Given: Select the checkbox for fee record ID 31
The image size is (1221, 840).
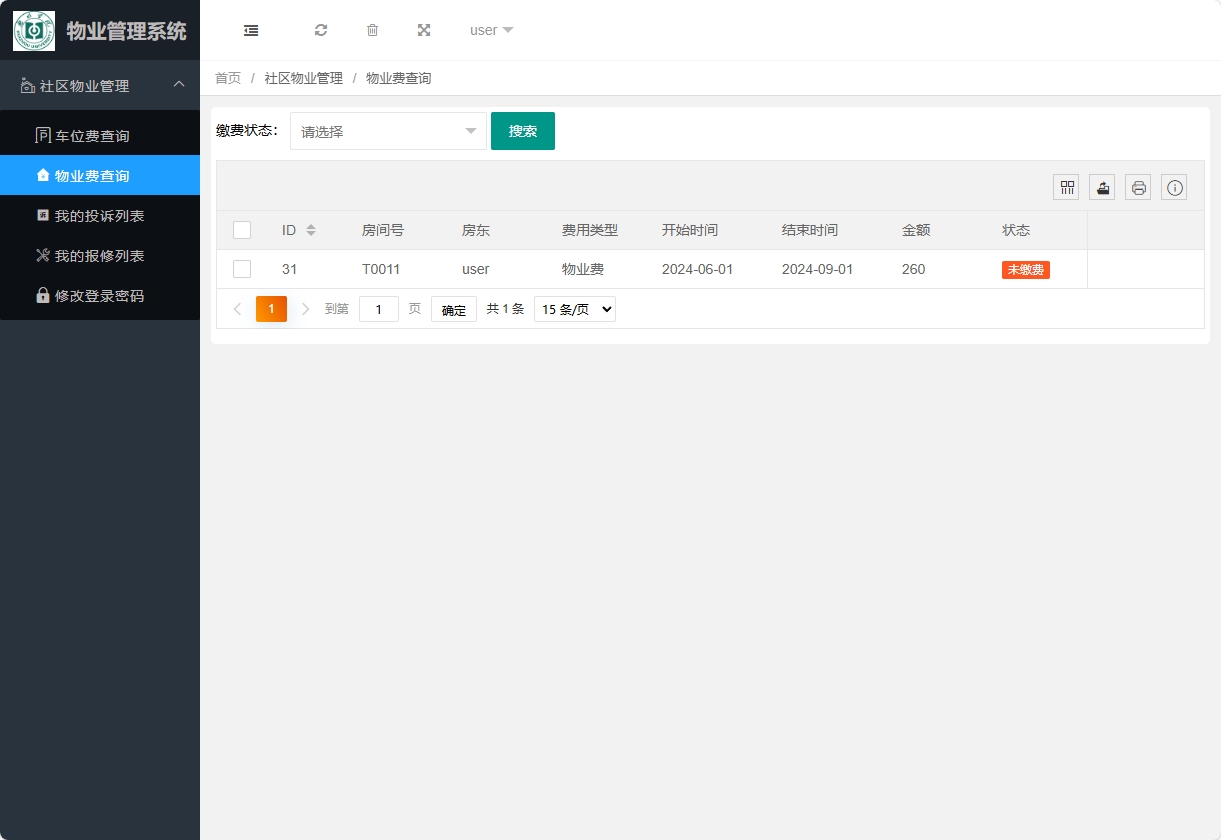Looking at the screenshot, I should [242, 269].
